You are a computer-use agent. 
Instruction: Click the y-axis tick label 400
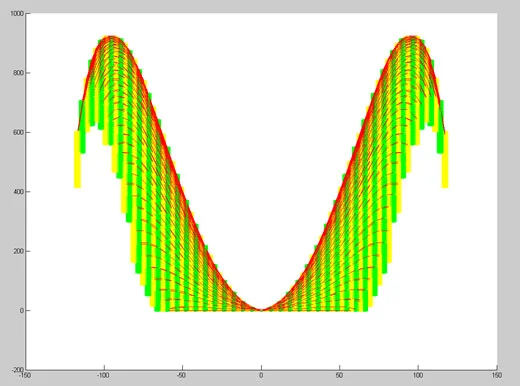[18, 192]
